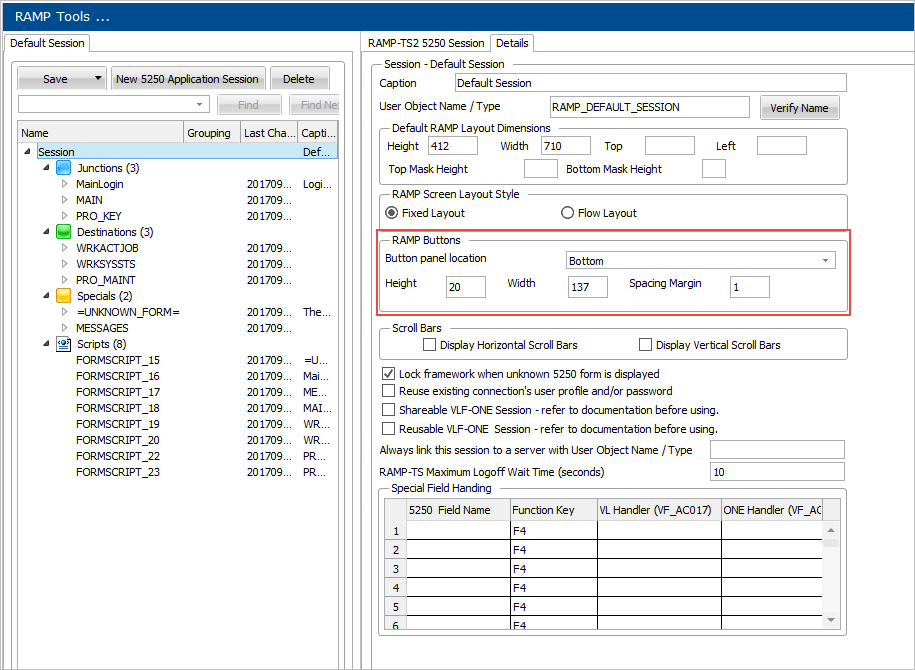The width and height of the screenshot is (915, 670).
Task: Enable Display Vertical Scroll Bars checkbox
Action: click(645, 345)
